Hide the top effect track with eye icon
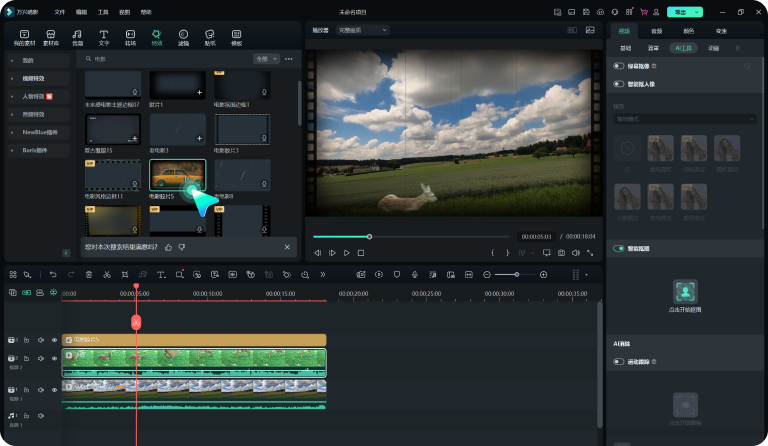This screenshot has width=768, height=446. 54,340
